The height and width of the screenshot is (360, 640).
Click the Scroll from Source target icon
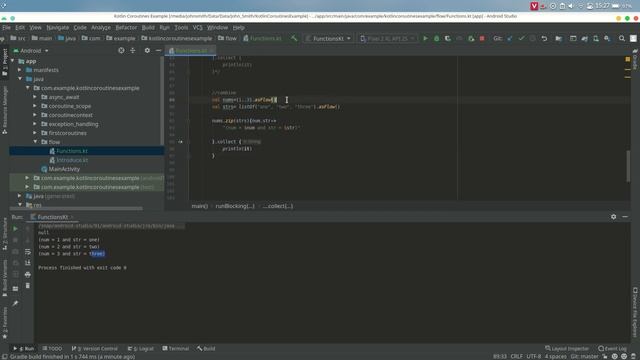pyautogui.click(x=121, y=51)
